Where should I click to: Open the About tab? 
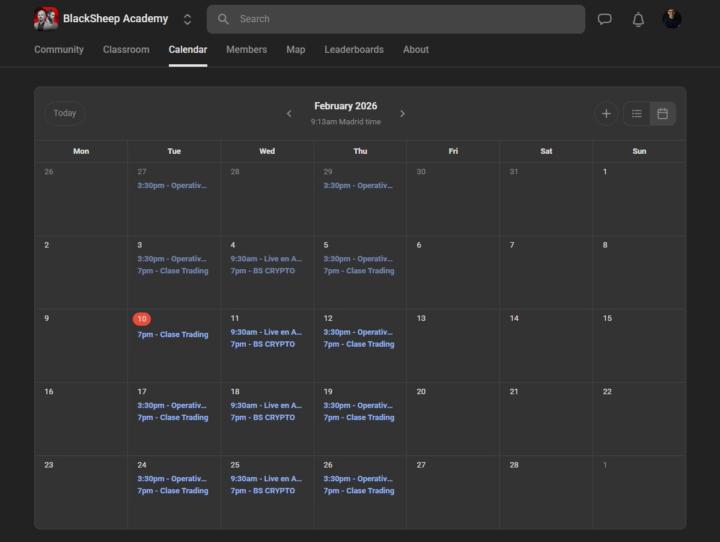tap(416, 50)
